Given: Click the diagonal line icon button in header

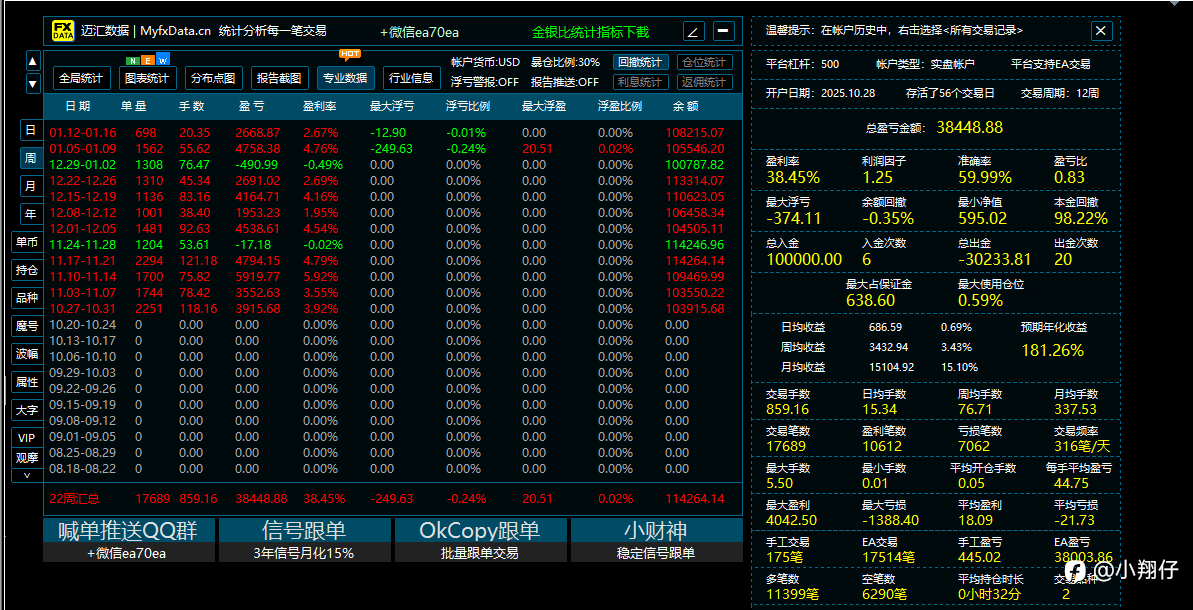Looking at the screenshot, I should [x=694, y=32].
